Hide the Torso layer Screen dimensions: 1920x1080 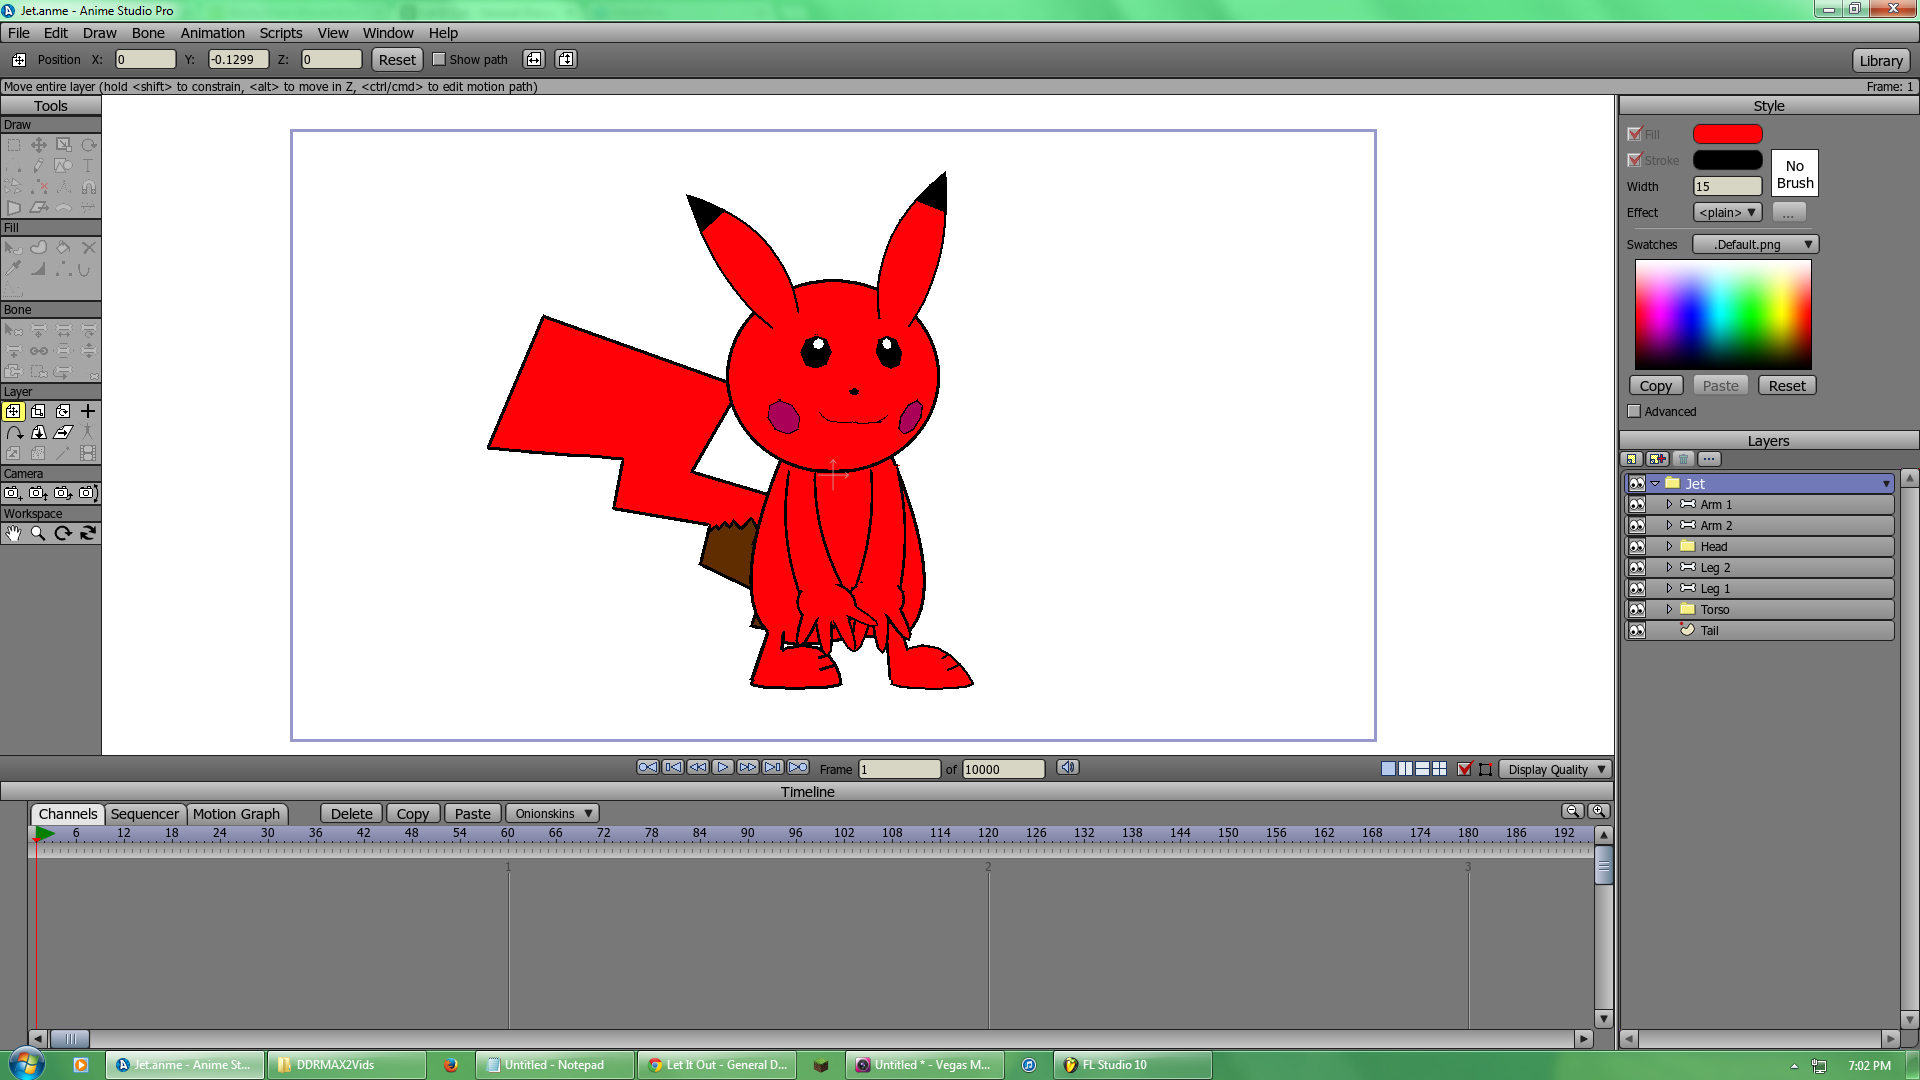(1637, 610)
